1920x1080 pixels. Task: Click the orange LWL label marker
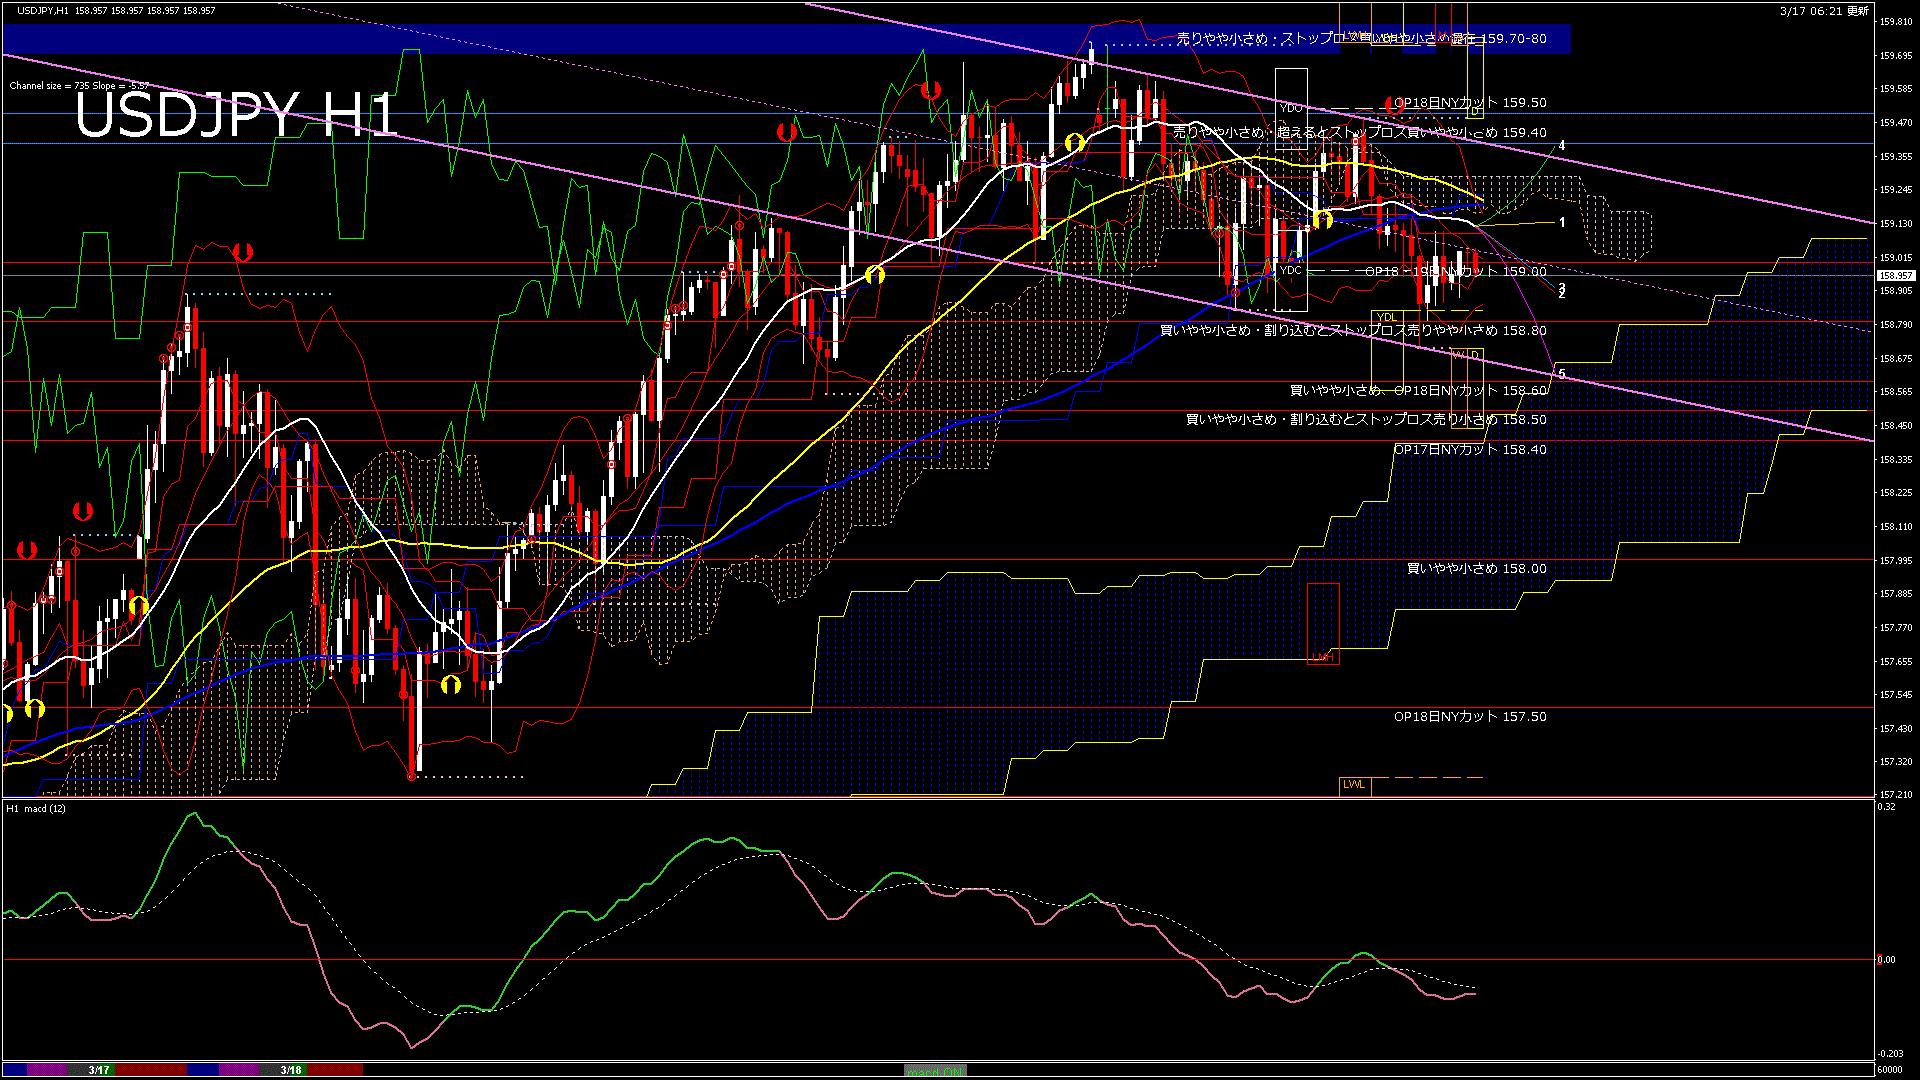click(x=1354, y=785)
